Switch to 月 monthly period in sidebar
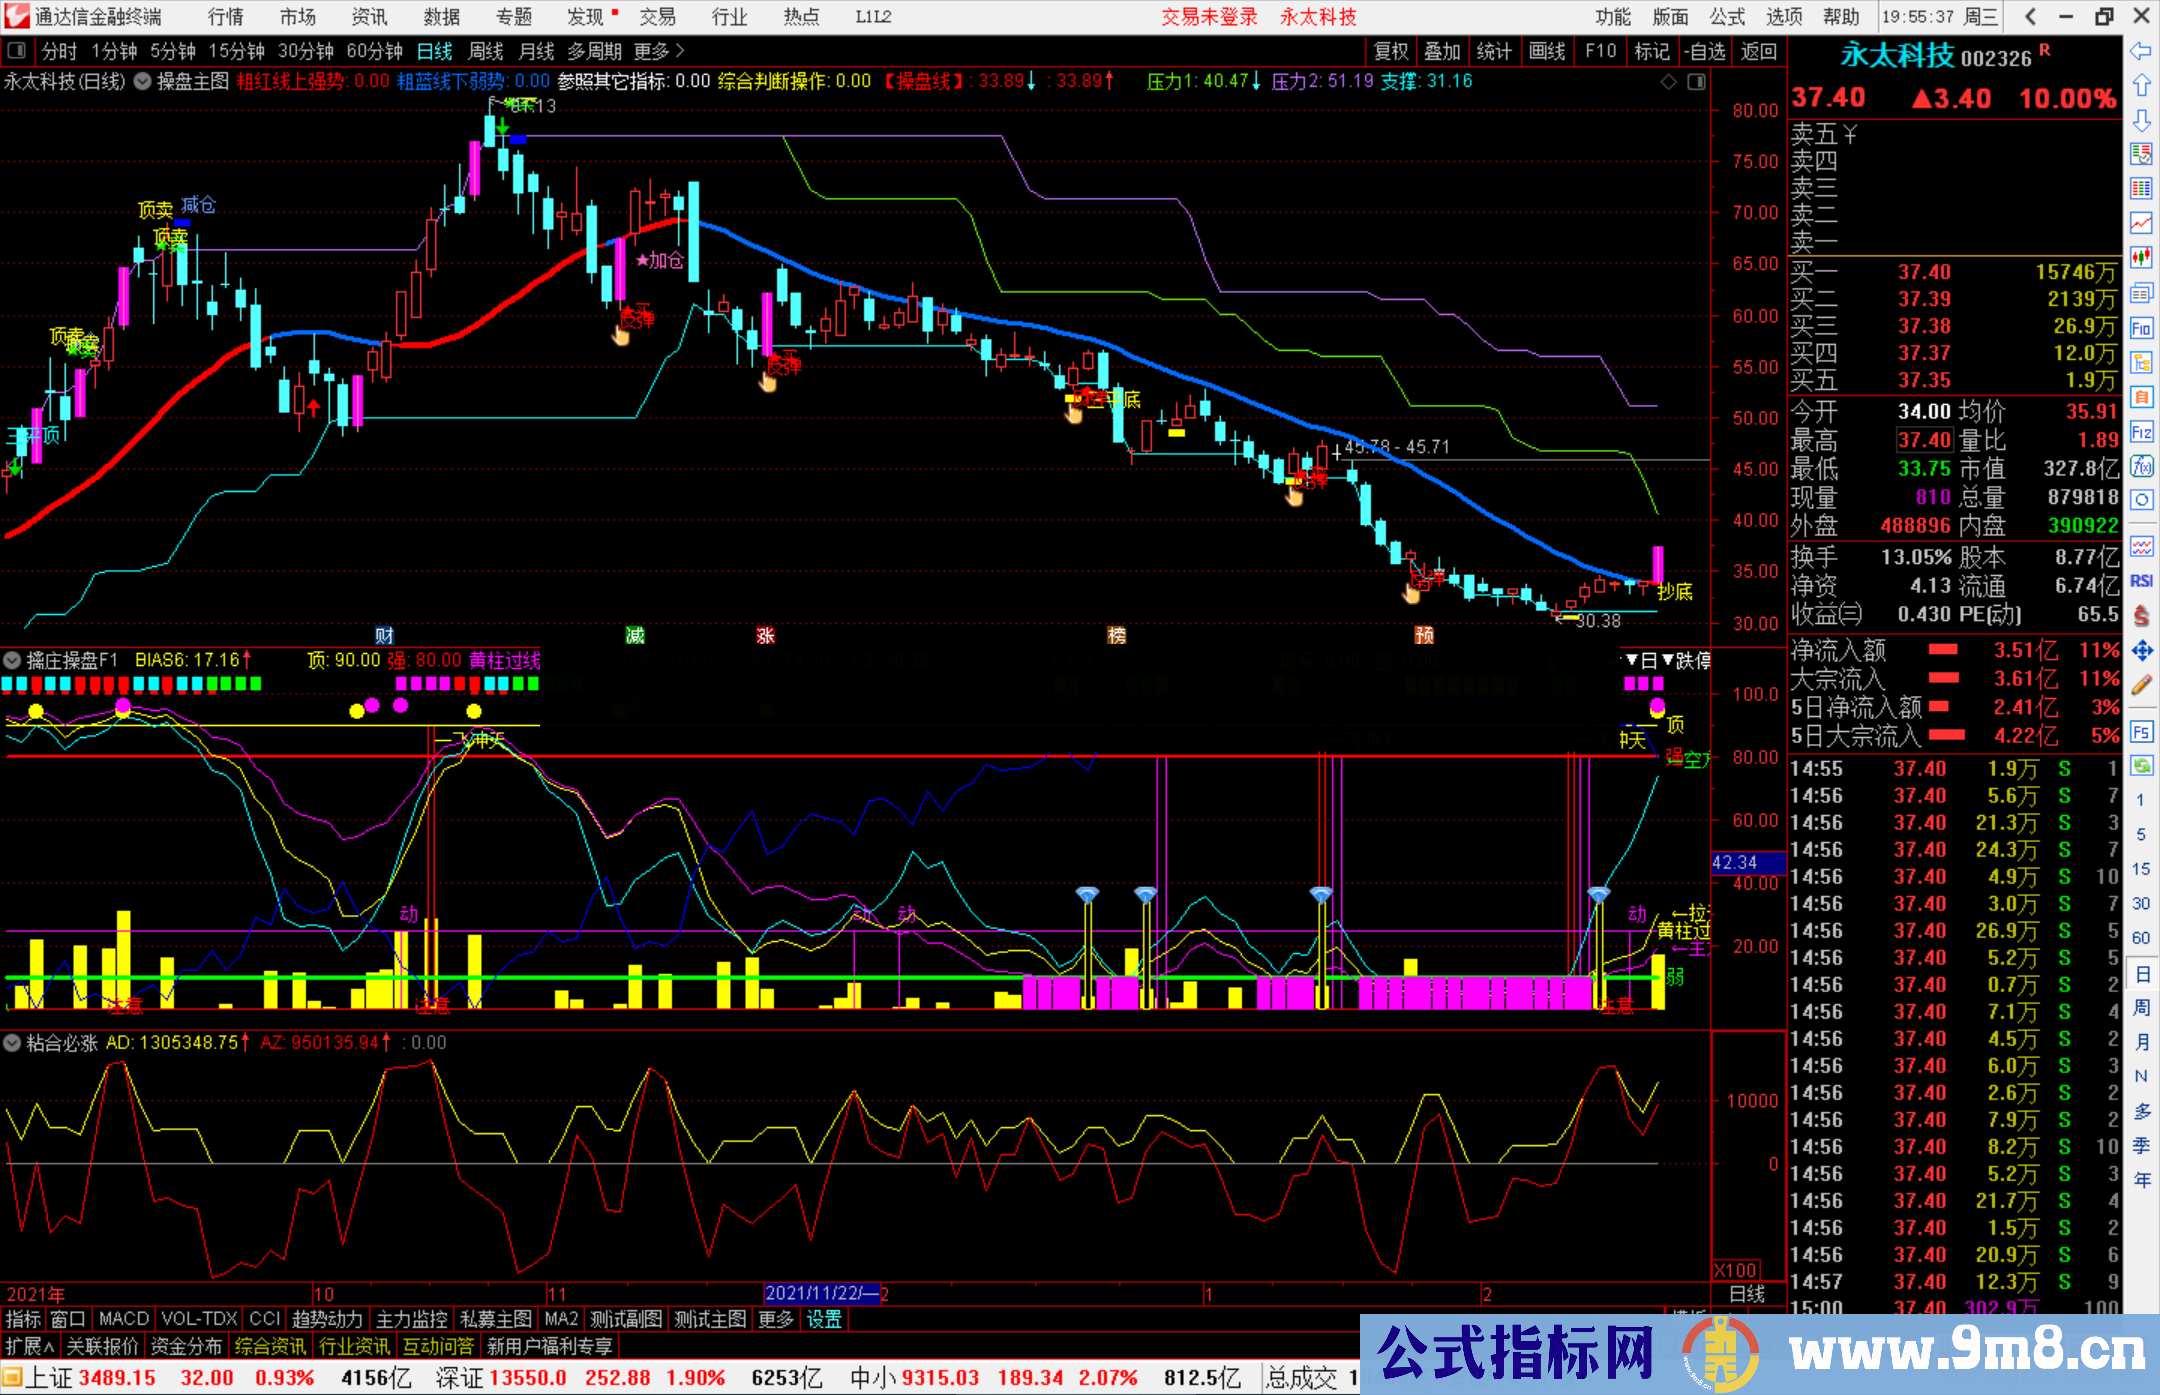The height and width of the screenshot is (1395, 2160). coord(2141,1042)
